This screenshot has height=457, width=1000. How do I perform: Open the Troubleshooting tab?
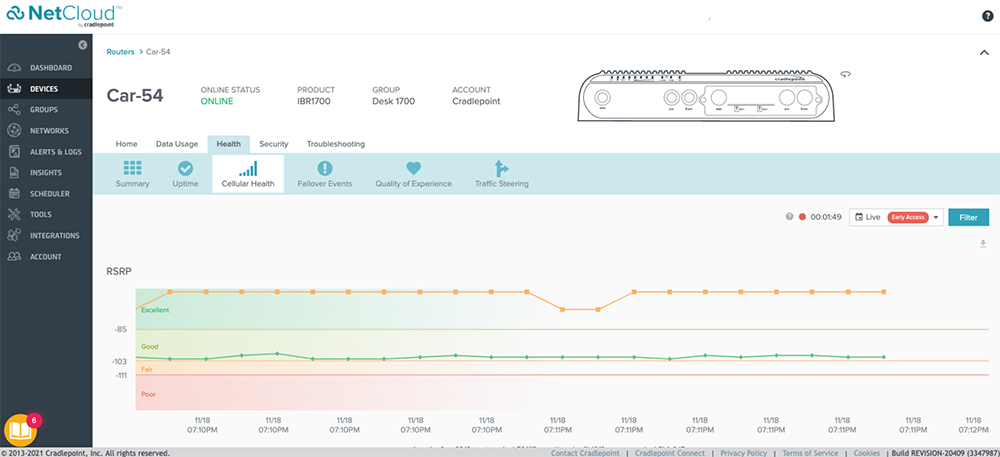335,144
